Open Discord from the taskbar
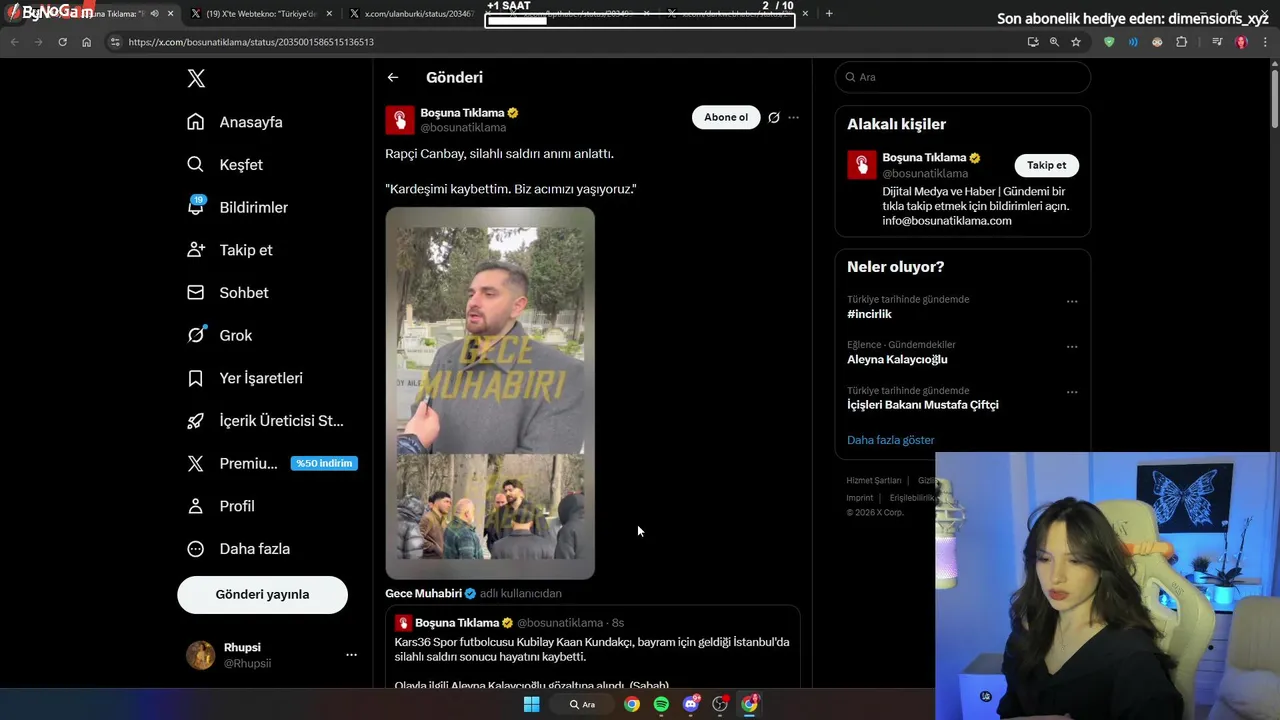Viewport: 1280px width, 720px height. click(690, 704)
